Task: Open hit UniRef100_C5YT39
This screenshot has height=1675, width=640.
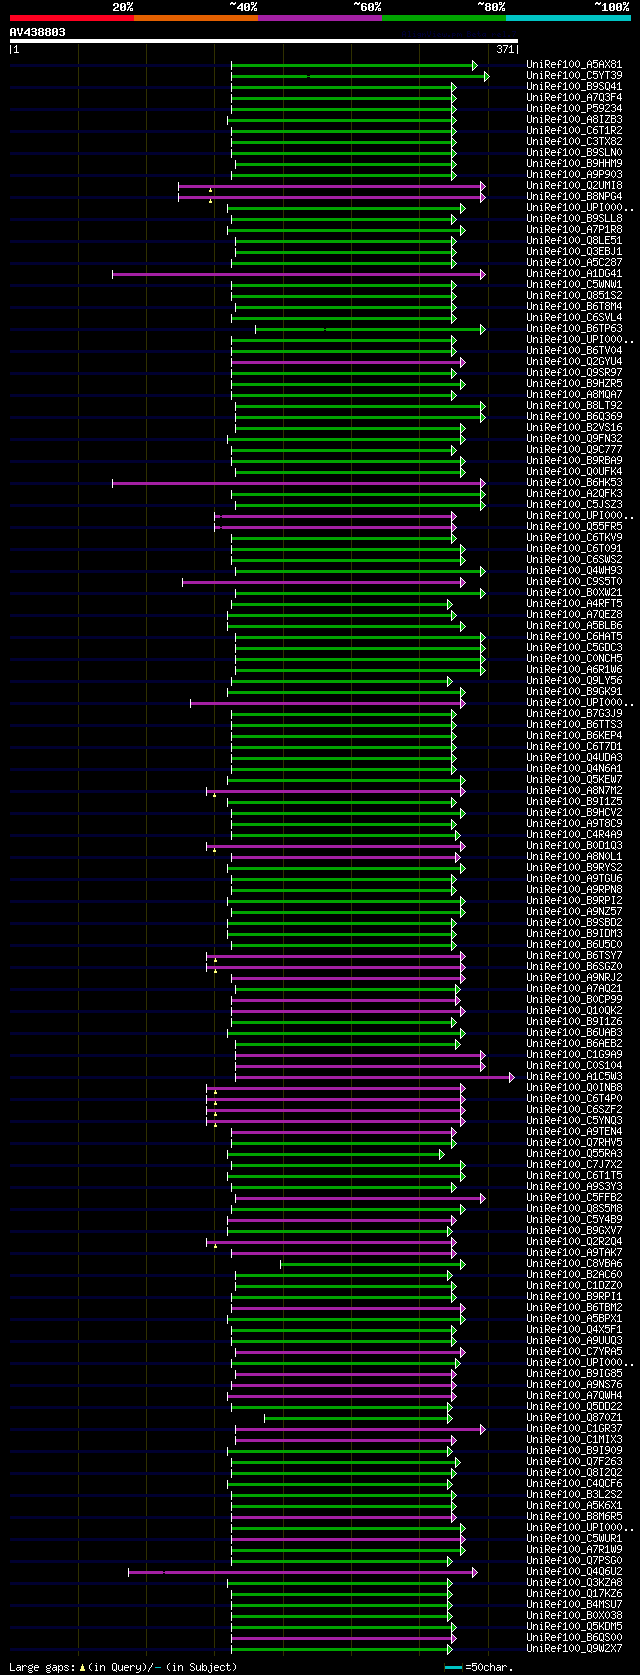Action: pyautogui.click(x=574, y=76)
